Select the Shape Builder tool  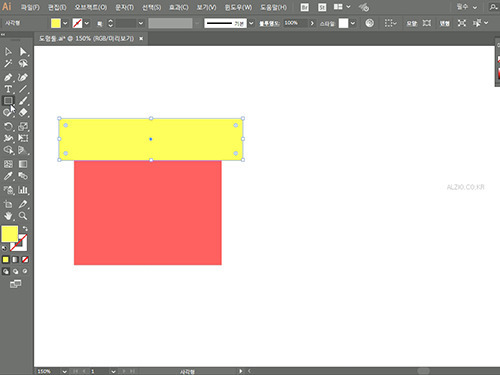coord(8,150)
